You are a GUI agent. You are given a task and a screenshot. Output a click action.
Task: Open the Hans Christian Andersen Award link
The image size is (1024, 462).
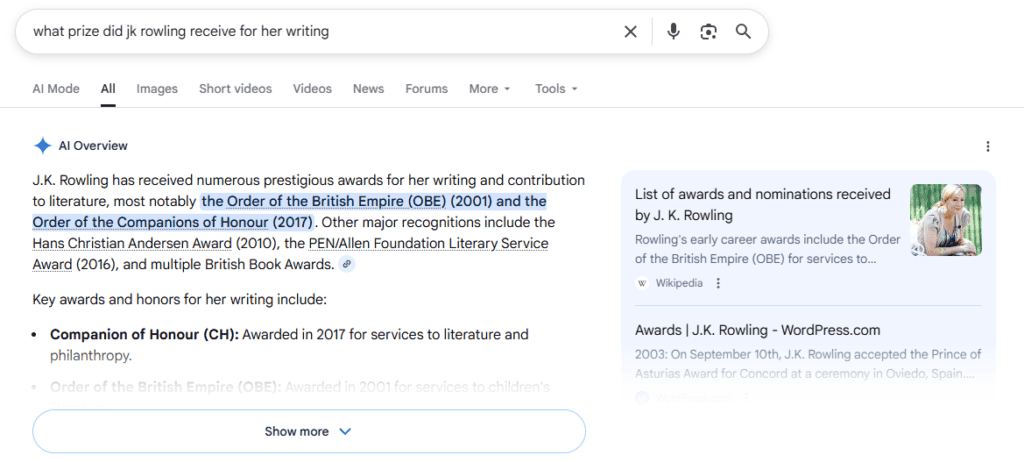pyautogui.click(x=132, y=244)
